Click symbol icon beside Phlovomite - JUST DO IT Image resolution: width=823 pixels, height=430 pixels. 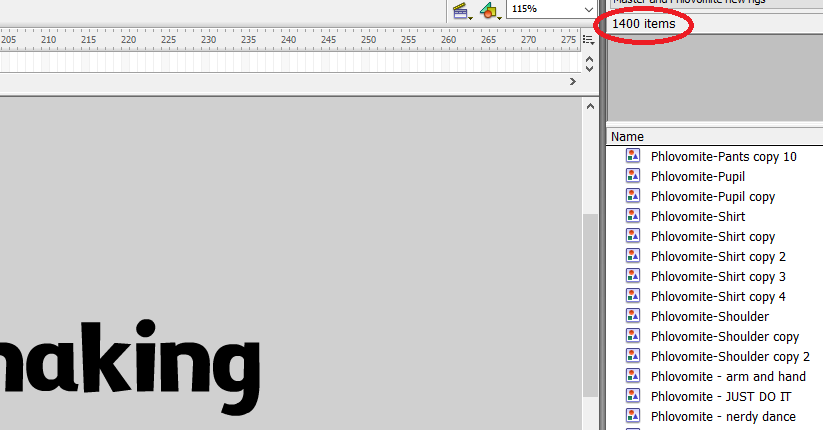point(633,395)
